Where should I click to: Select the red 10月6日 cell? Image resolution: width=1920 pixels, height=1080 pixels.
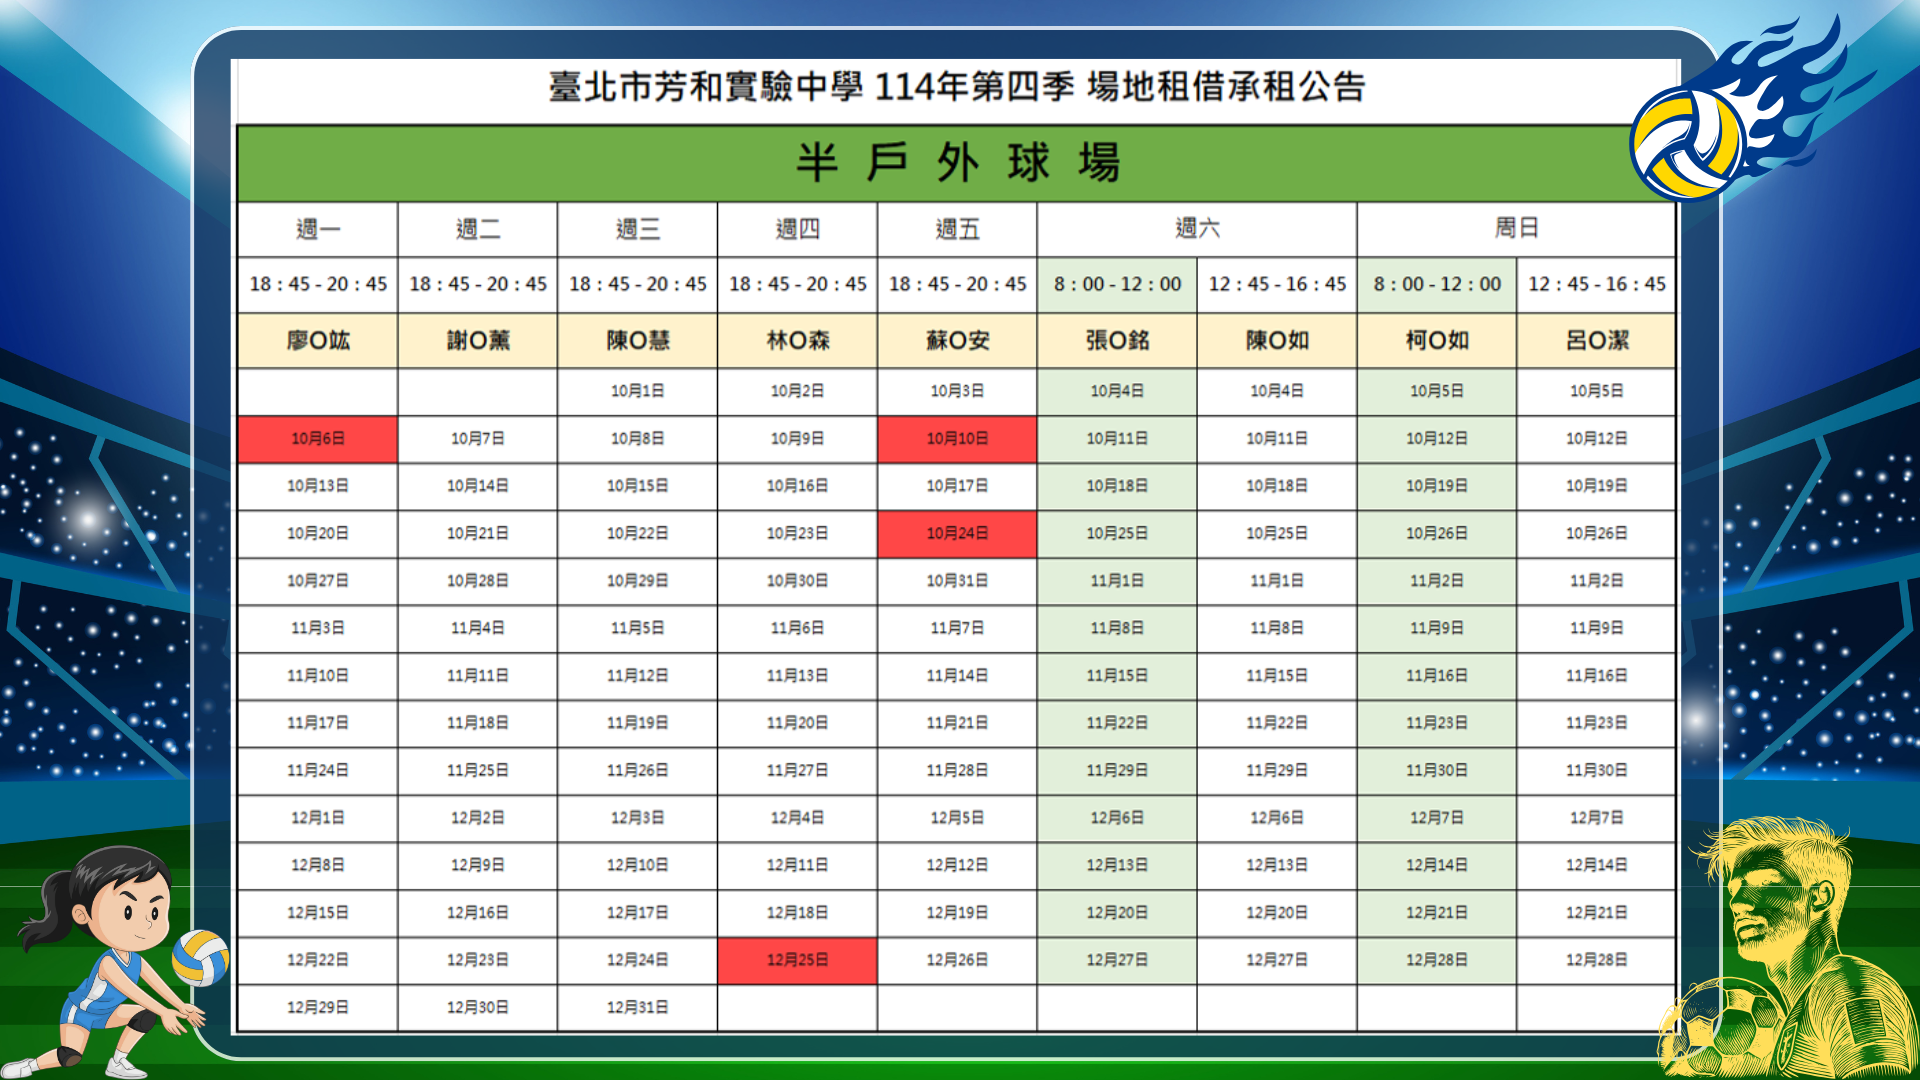pos(318,439)
